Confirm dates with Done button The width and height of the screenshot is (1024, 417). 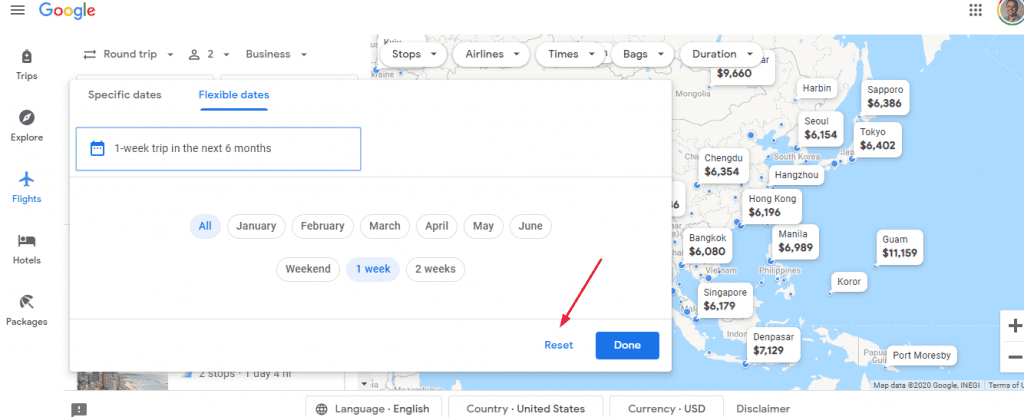click(x=627, y=345)
